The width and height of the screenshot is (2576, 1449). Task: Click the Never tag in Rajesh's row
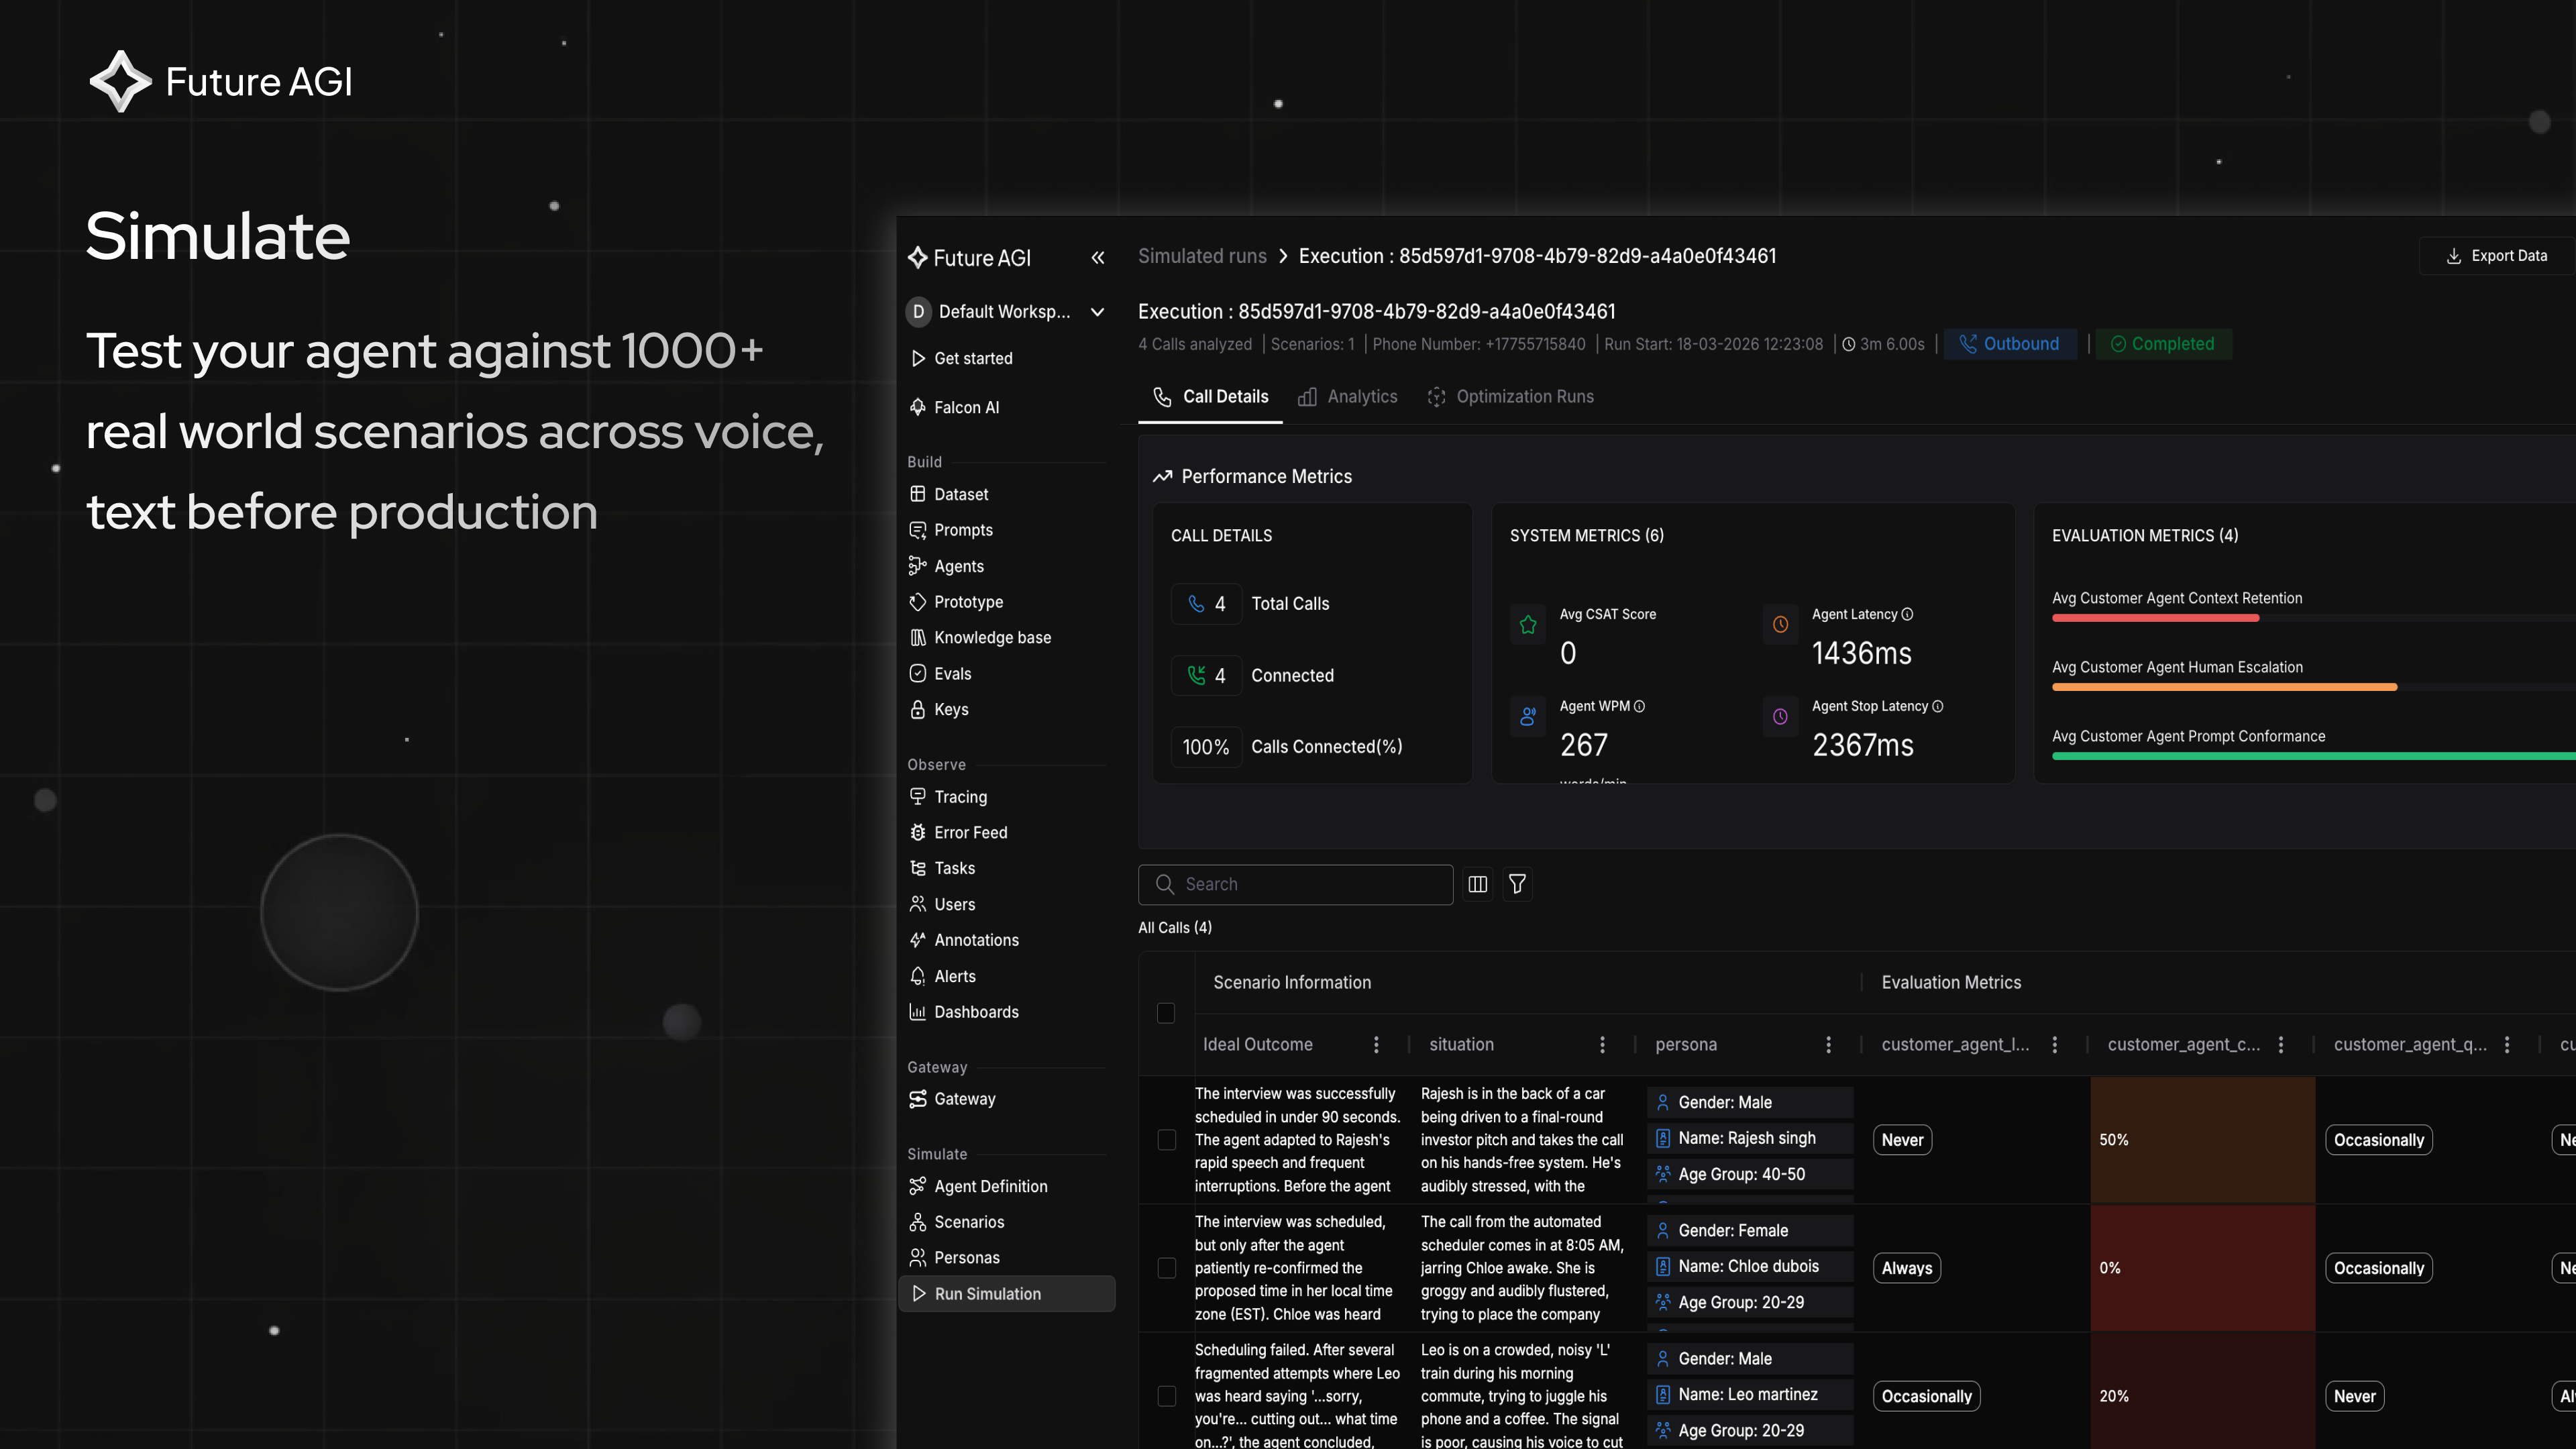(1902, 1140)
